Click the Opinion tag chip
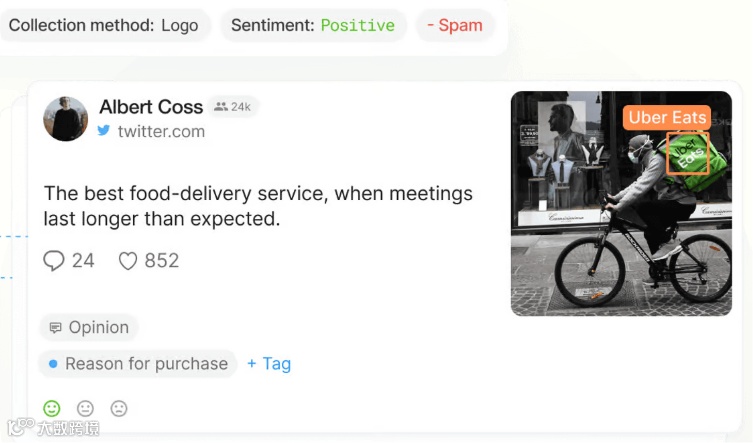753x443 pixels. [89, 327]
